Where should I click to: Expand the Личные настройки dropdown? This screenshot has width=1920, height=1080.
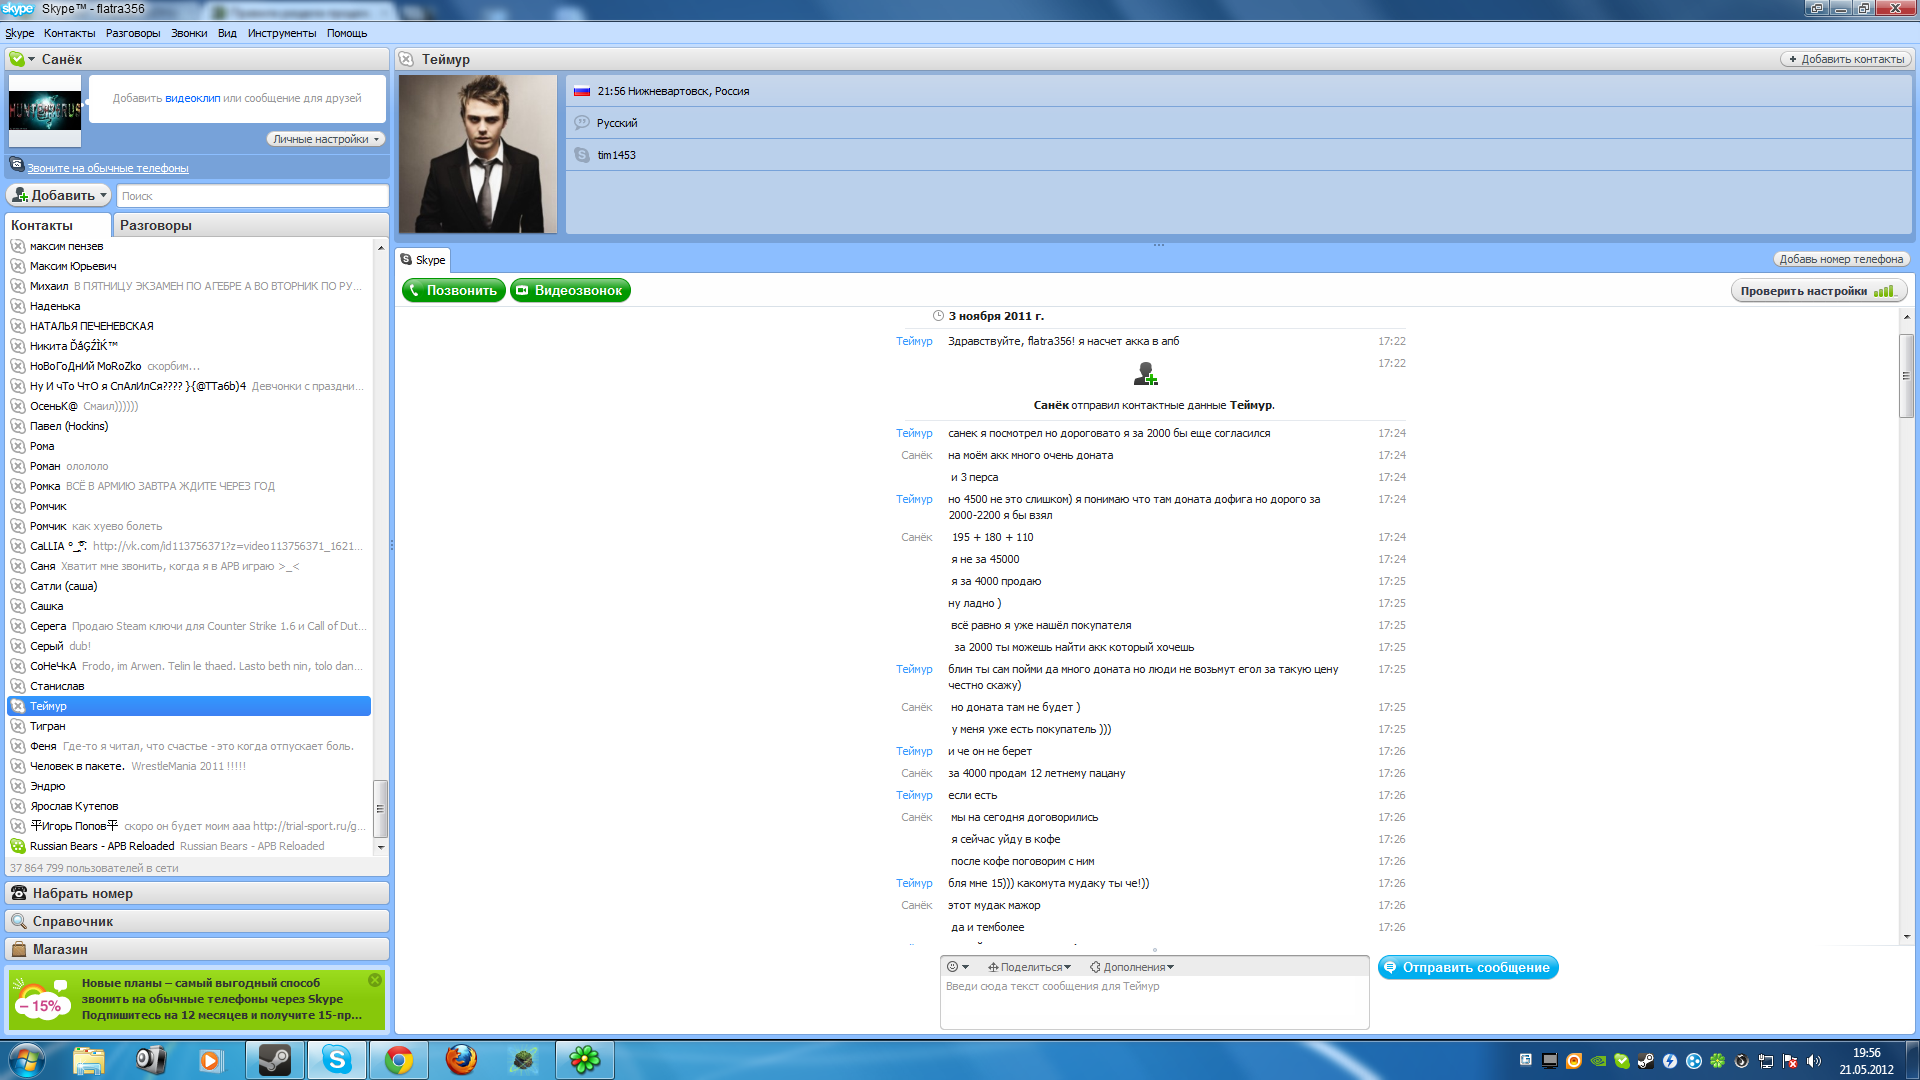[326, 139]
